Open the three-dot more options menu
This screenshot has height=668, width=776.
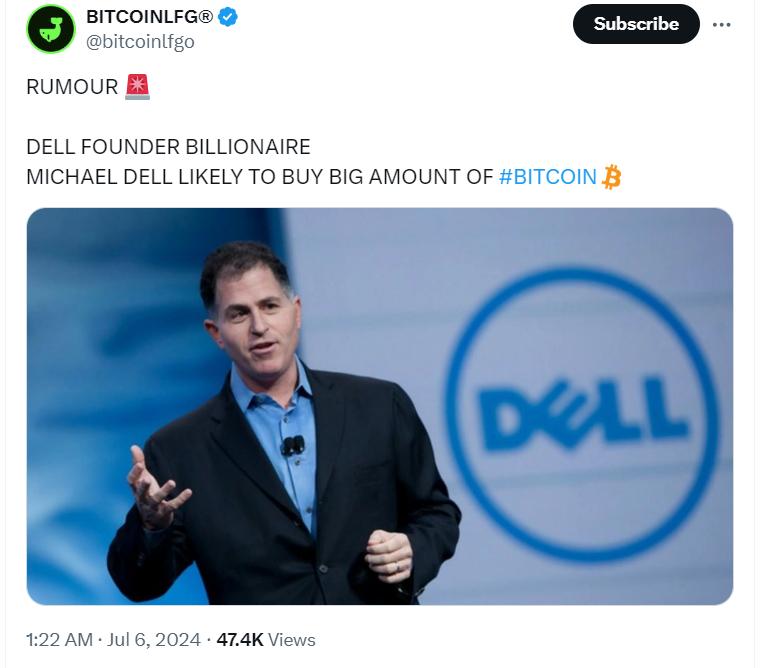722,24
